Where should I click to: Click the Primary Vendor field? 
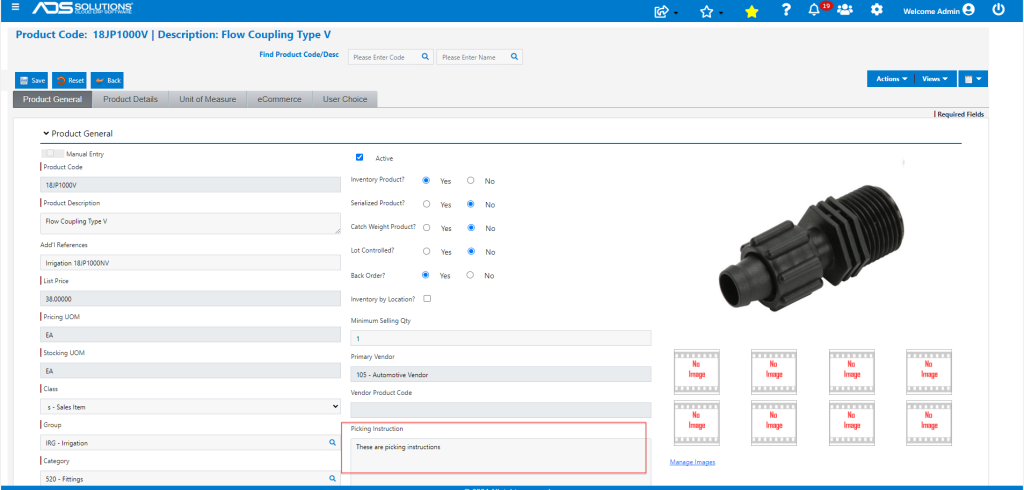pyautogui.click(x=501, y=374)
